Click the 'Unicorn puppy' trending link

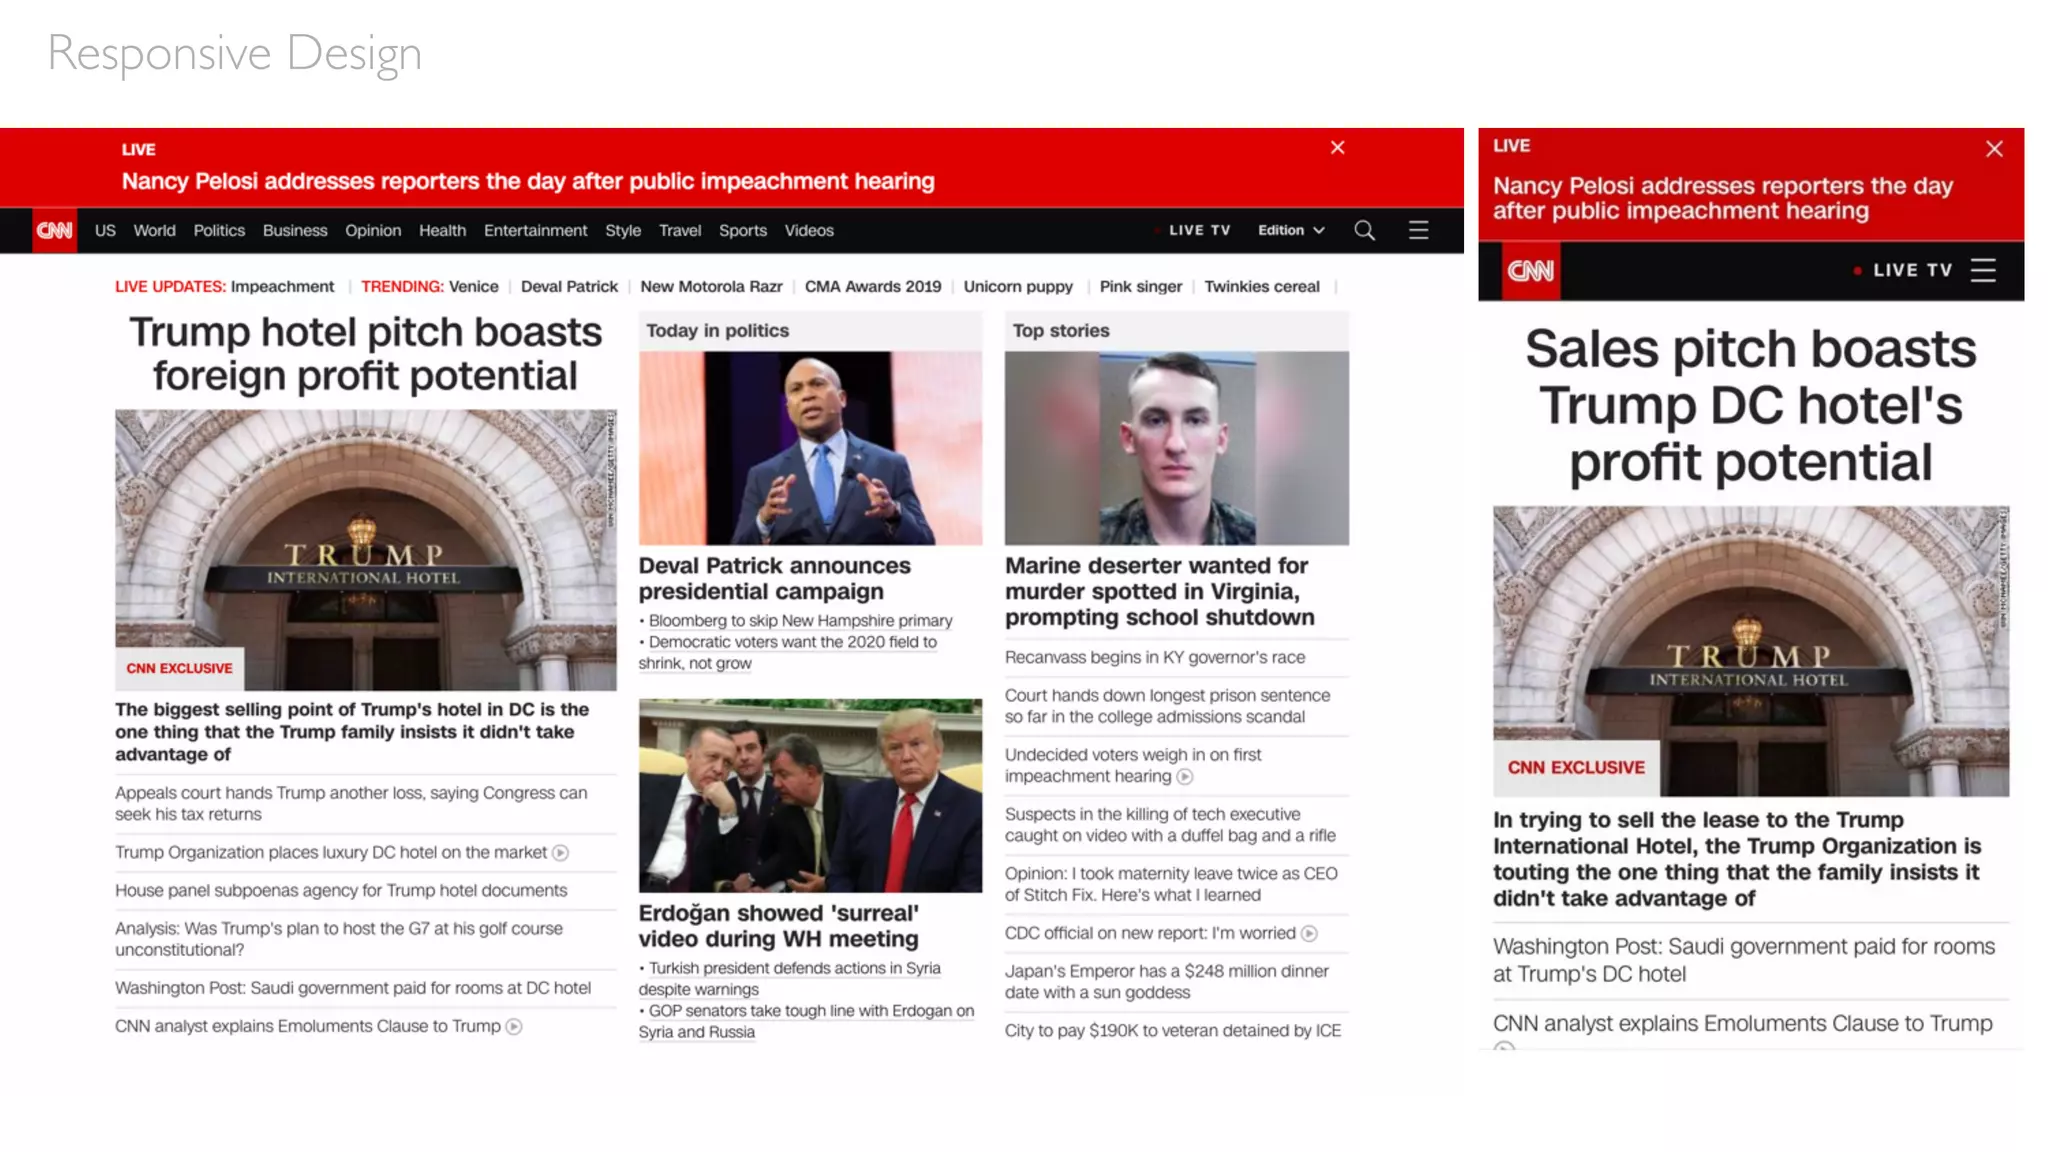1018,287
